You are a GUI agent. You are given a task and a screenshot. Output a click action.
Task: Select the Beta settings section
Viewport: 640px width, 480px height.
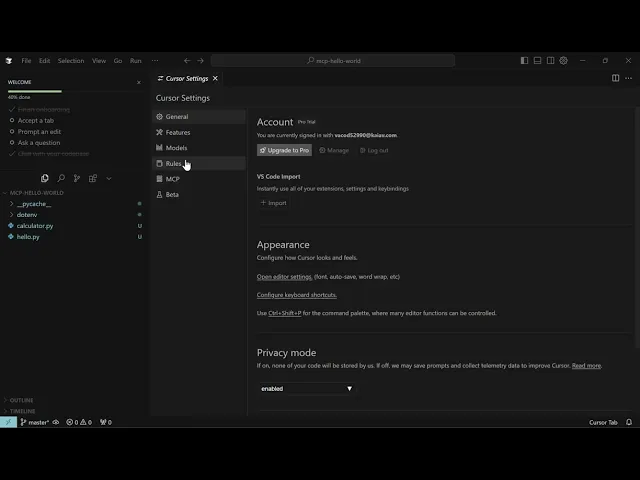pos(199,194)
